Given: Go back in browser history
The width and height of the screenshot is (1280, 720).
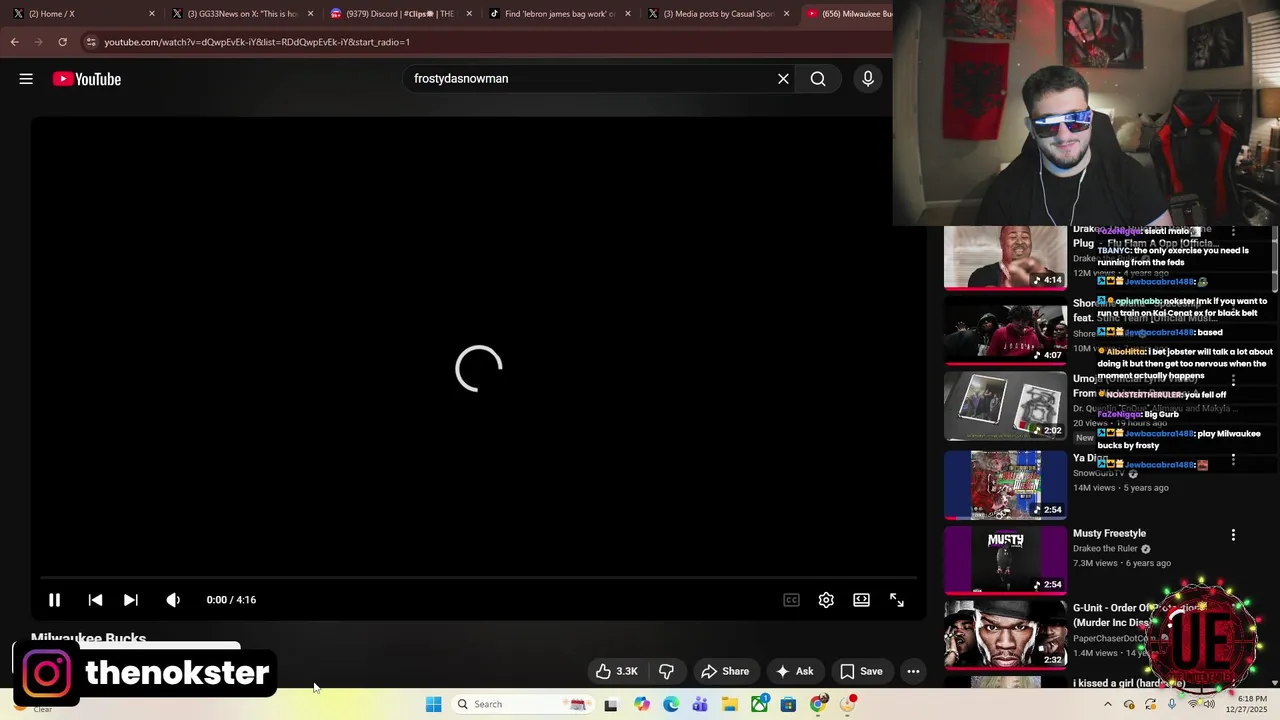Looking at the screenshot, I should [x=14, y=42].
